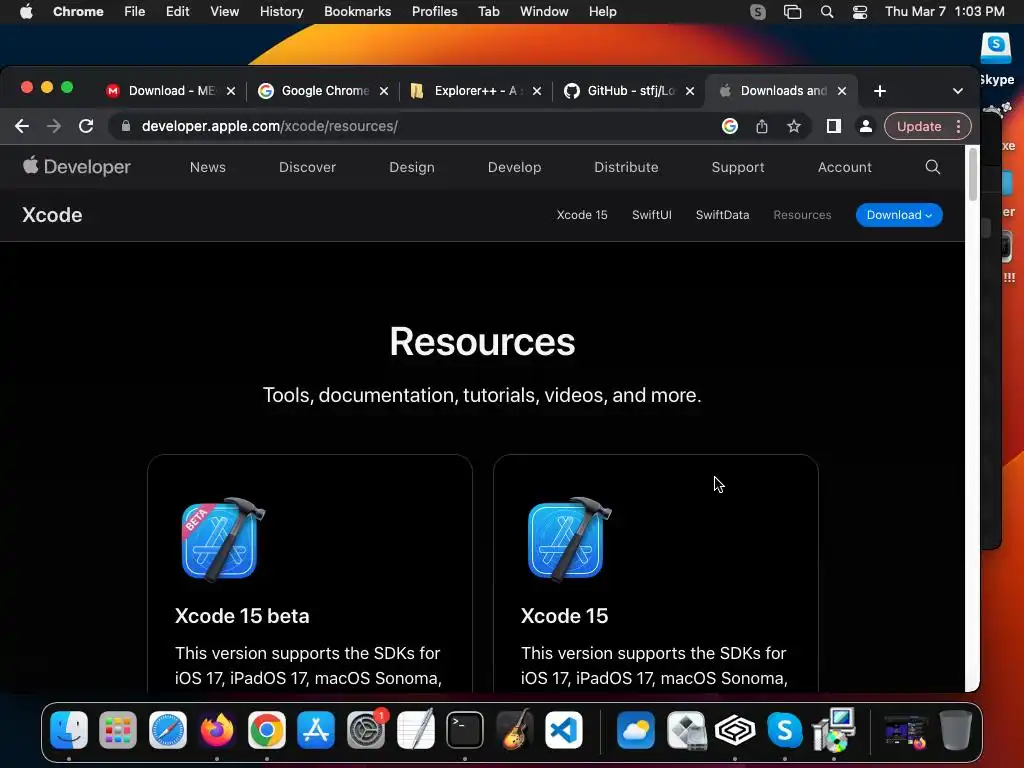The image size is (1024, 768).
Task: Click the Xcode 15 beta hammer icon
Action: (x=223, y=539)
